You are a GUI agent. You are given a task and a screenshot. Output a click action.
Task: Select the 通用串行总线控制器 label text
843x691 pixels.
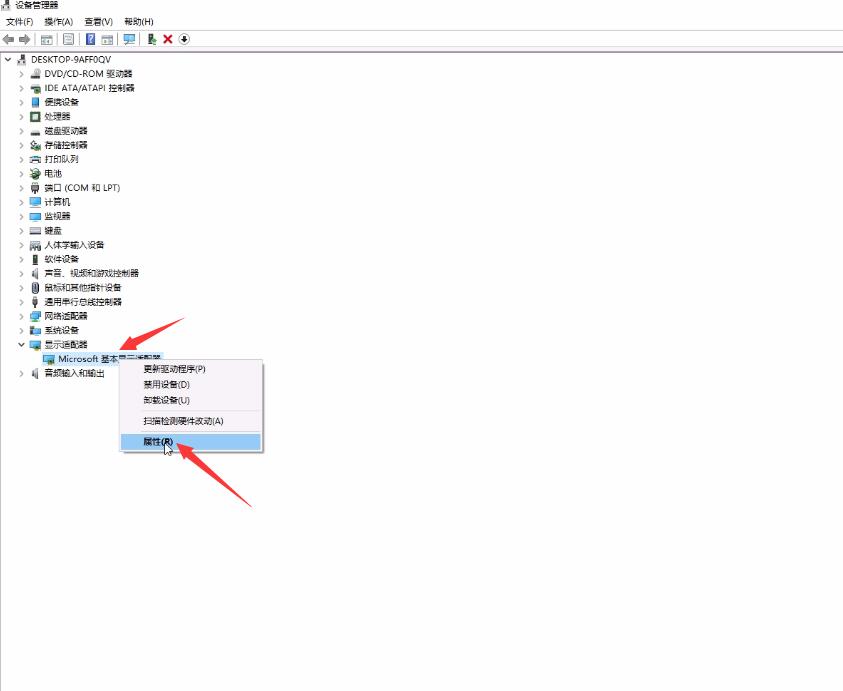(x=83, y=302)
